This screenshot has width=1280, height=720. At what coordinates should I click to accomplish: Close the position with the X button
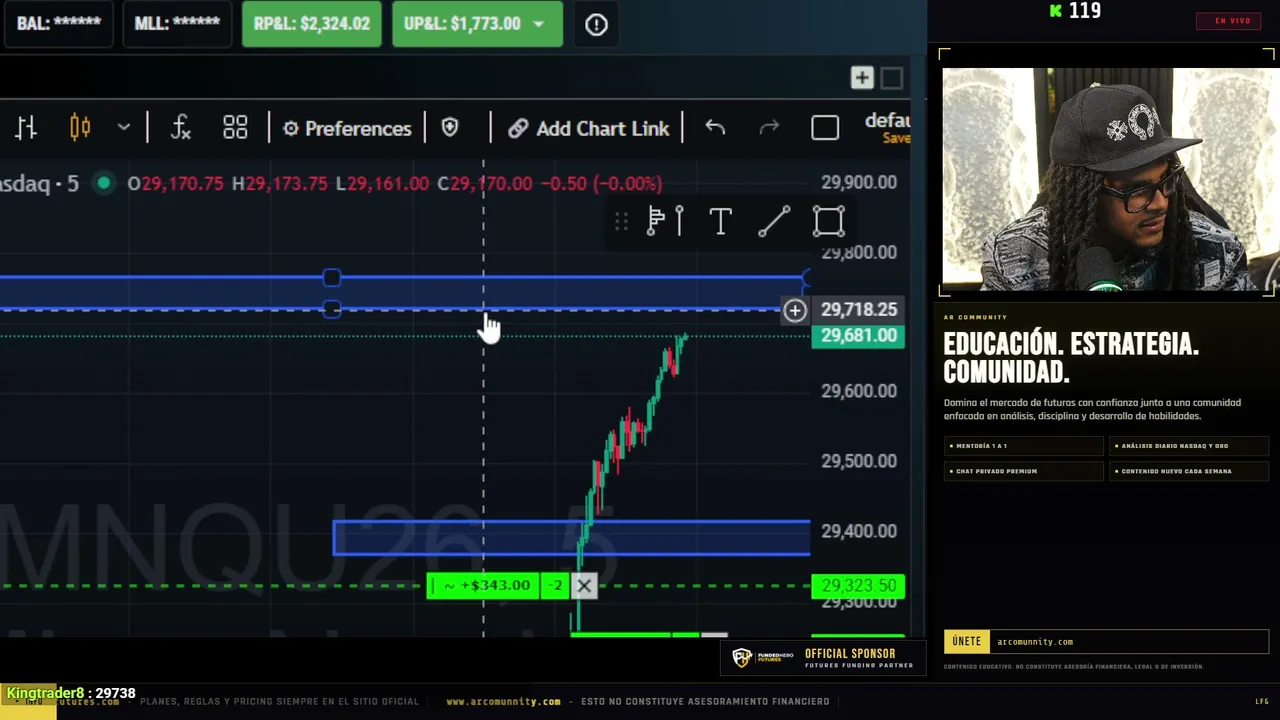[584, 586]
